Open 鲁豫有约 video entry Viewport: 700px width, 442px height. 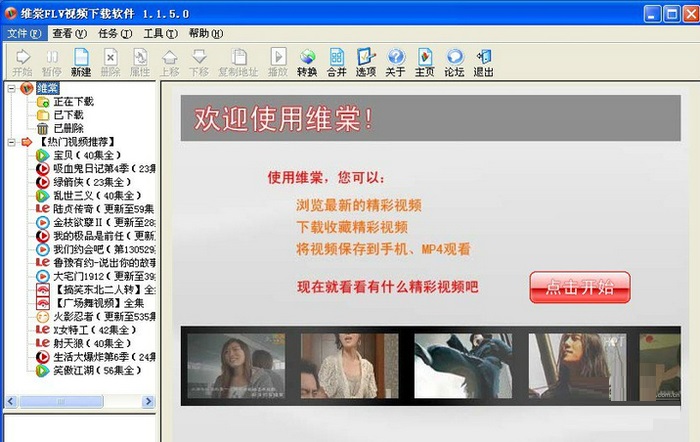pos(104,263)
